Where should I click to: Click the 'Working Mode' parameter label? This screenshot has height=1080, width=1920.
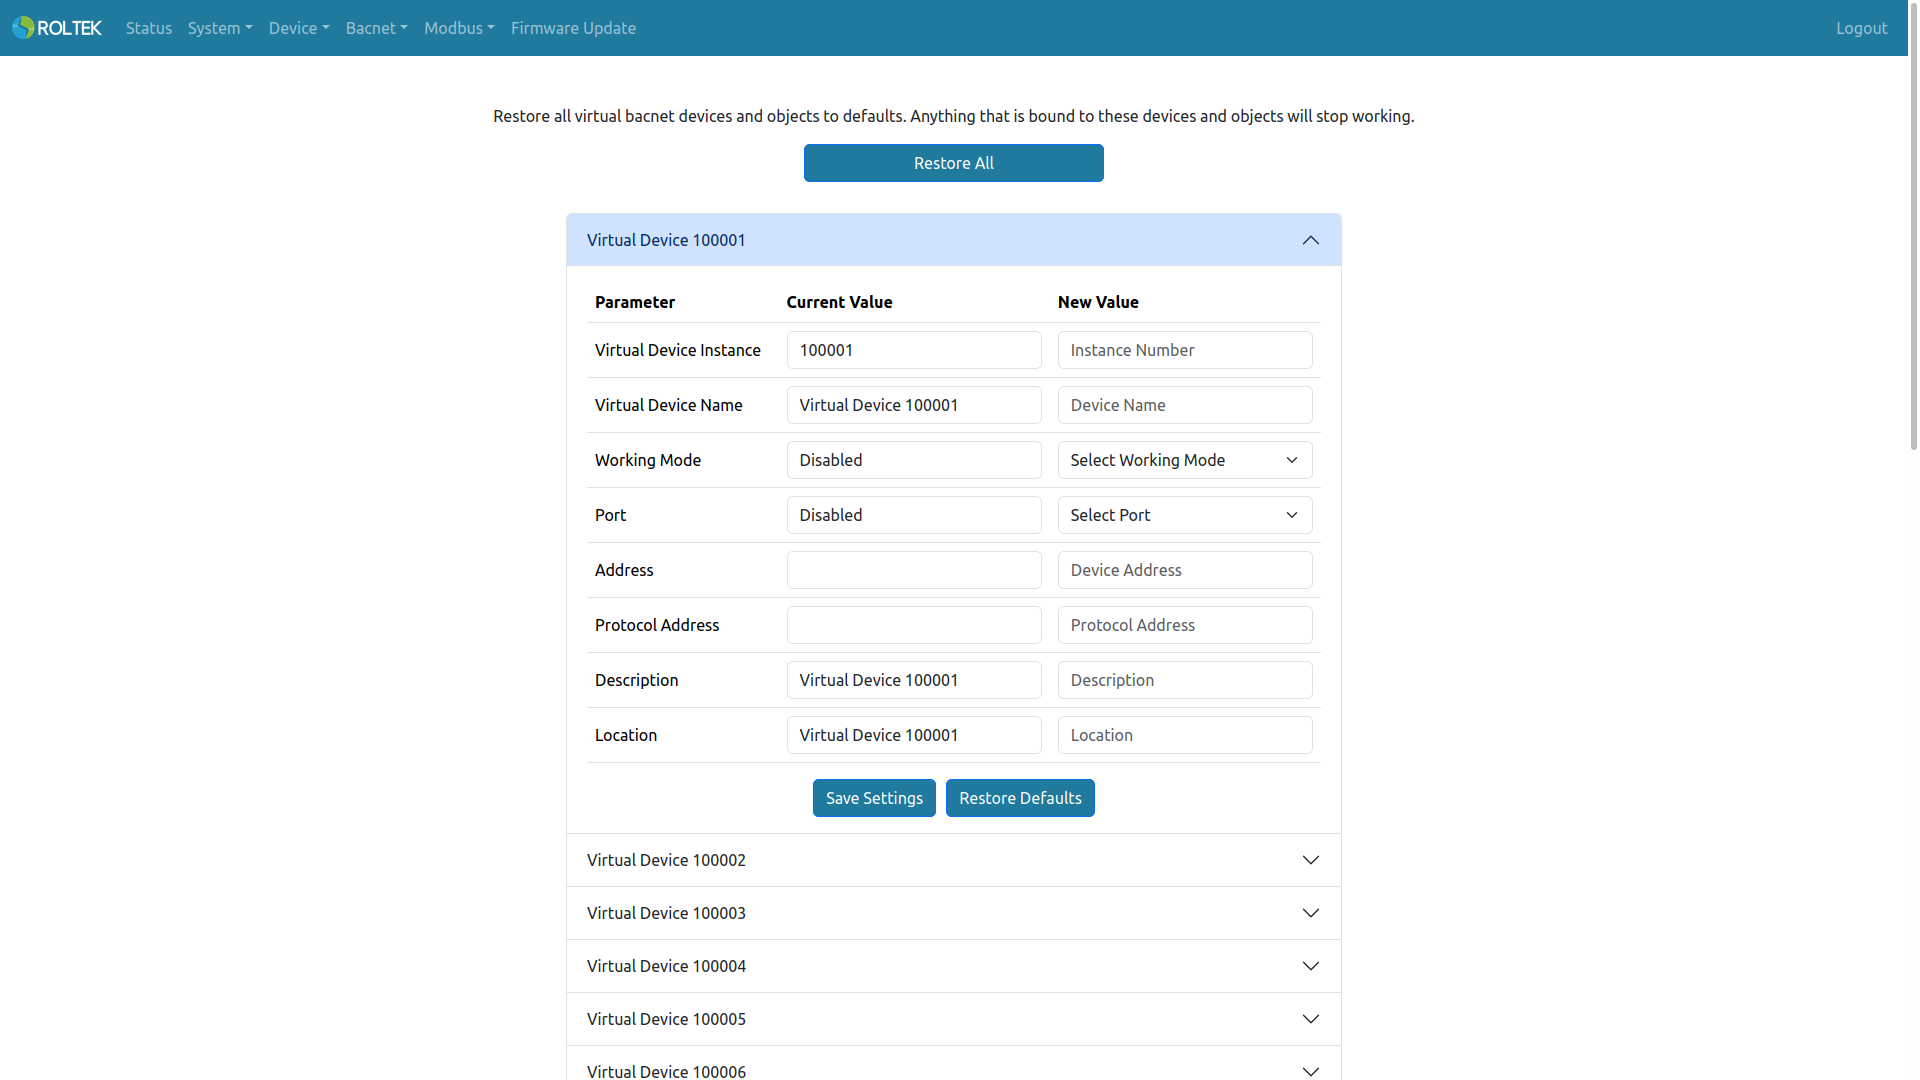(648, 460)
